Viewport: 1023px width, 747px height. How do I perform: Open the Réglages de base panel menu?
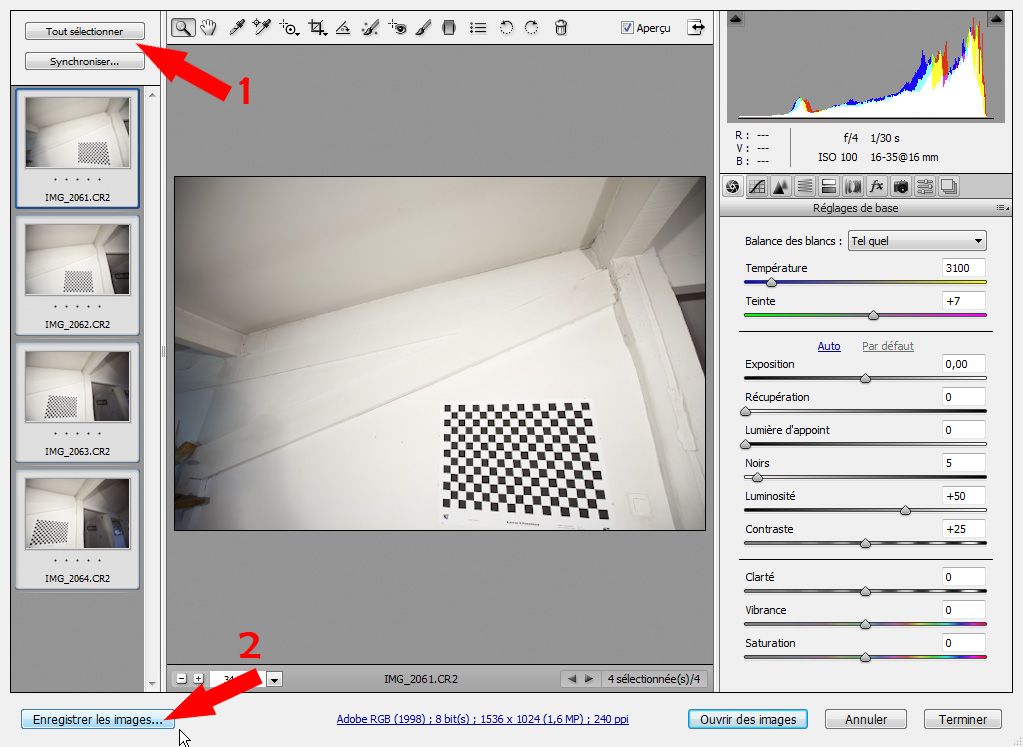1003,207
